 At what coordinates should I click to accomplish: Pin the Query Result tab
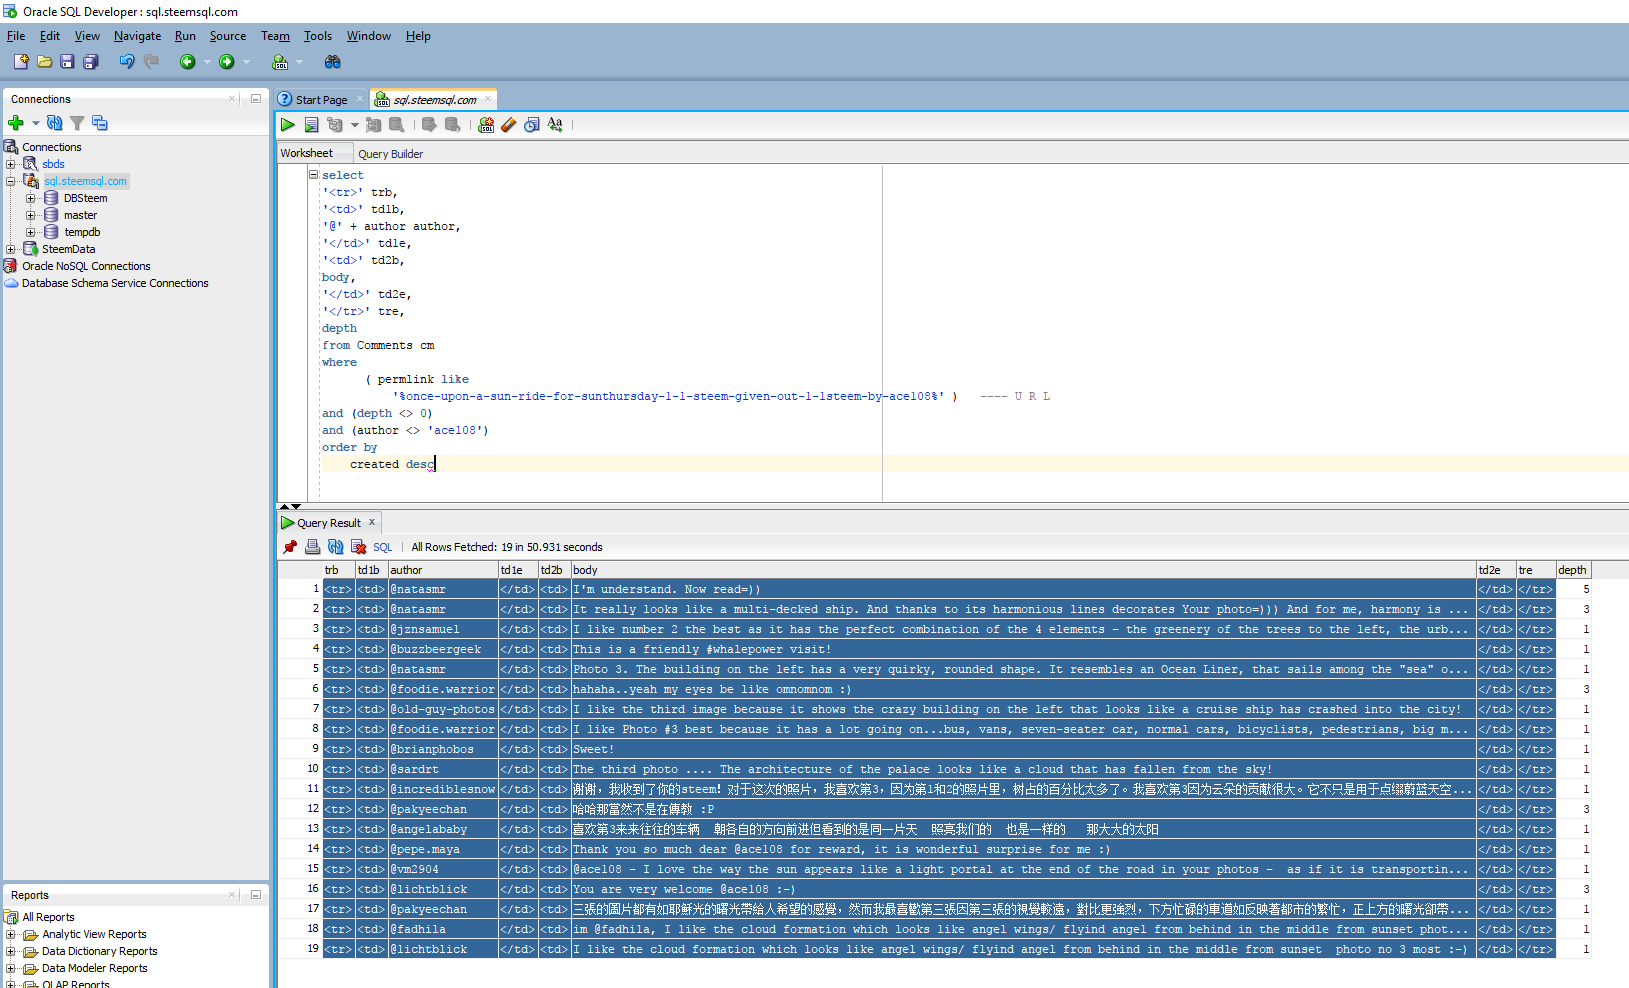[x=290, y=547]
